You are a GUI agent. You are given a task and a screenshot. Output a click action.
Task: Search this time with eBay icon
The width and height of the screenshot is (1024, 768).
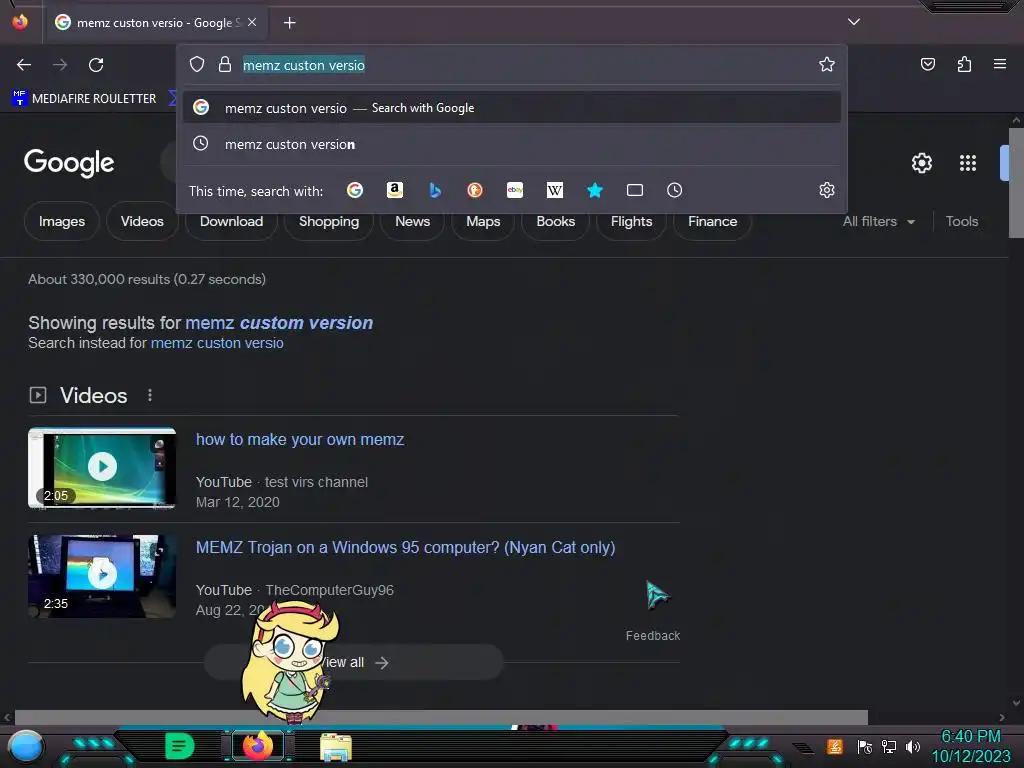tap(515, 190)
